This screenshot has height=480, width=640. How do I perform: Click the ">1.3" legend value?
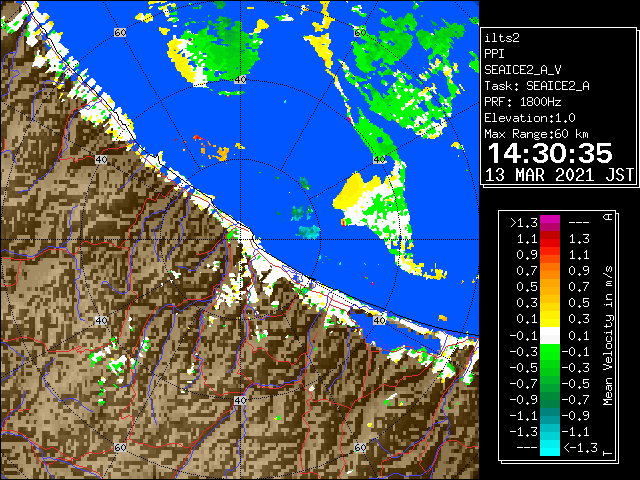click(524, 223)
